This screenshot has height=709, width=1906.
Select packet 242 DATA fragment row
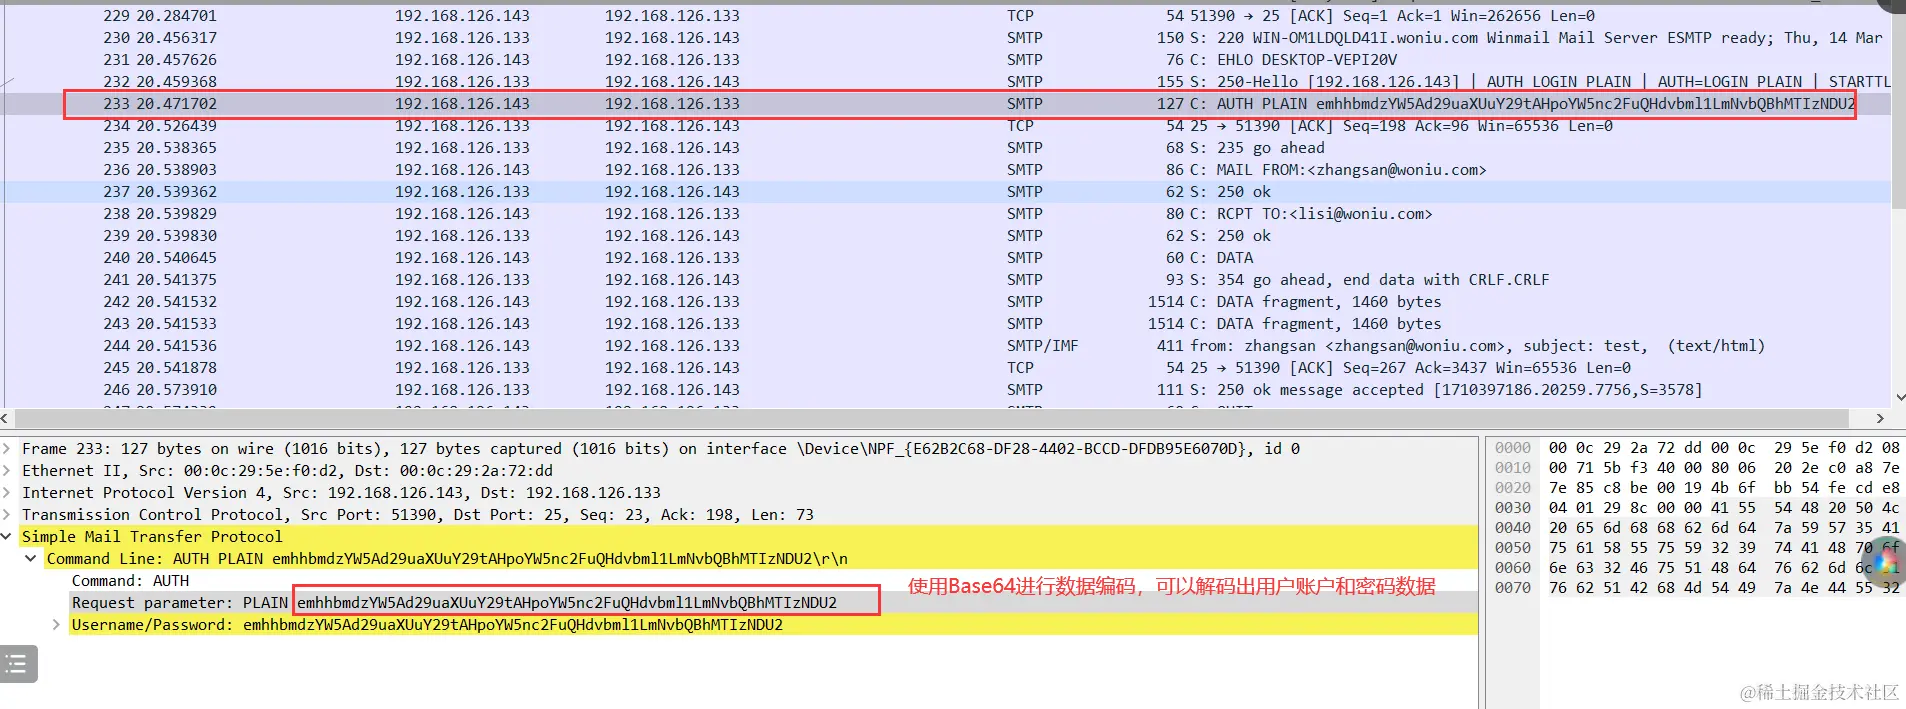click(947, 302)
